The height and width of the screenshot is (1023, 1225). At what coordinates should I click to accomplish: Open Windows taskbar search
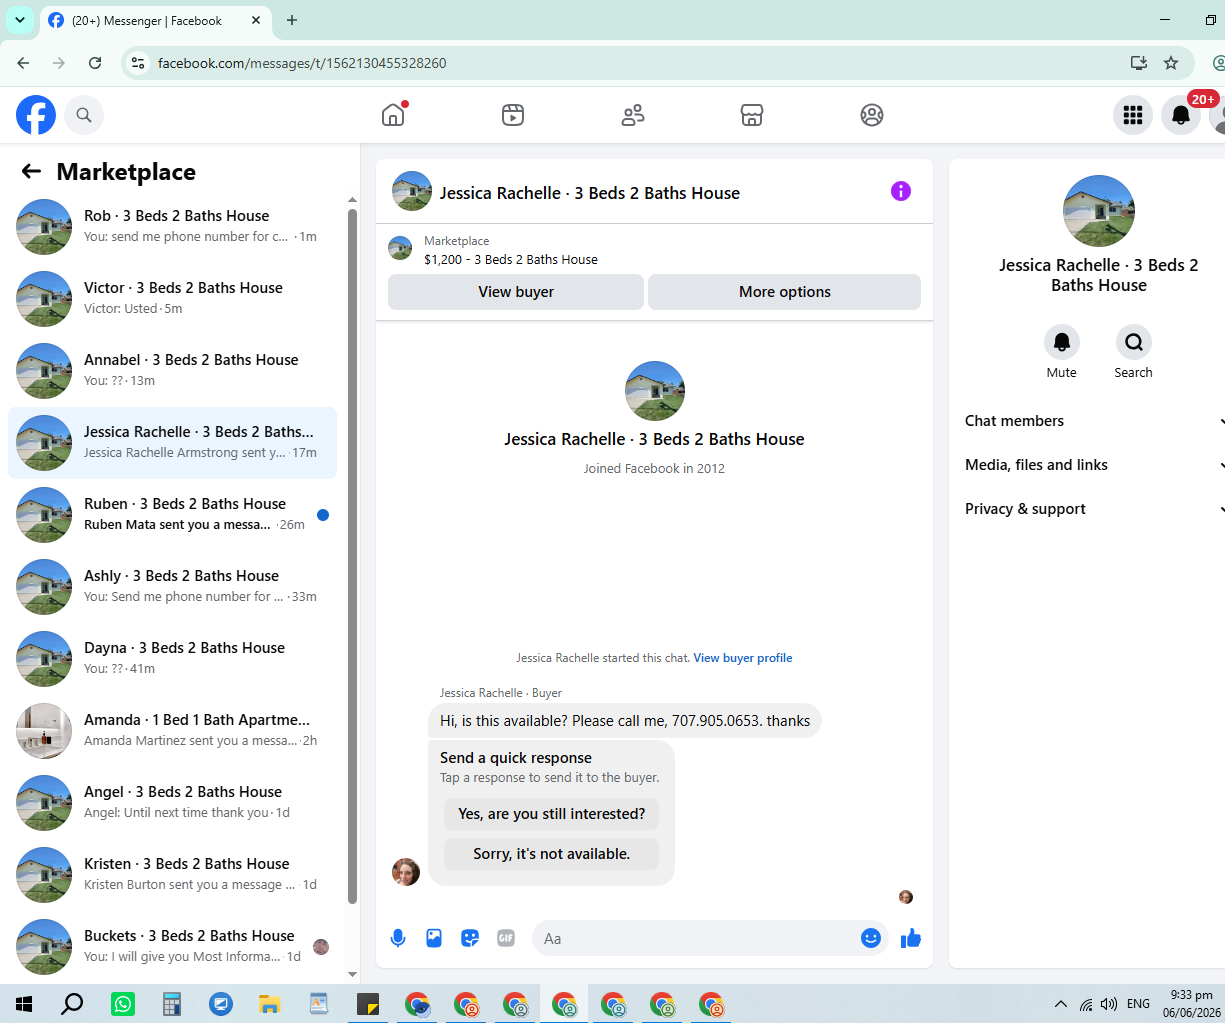coord(72,1004)
